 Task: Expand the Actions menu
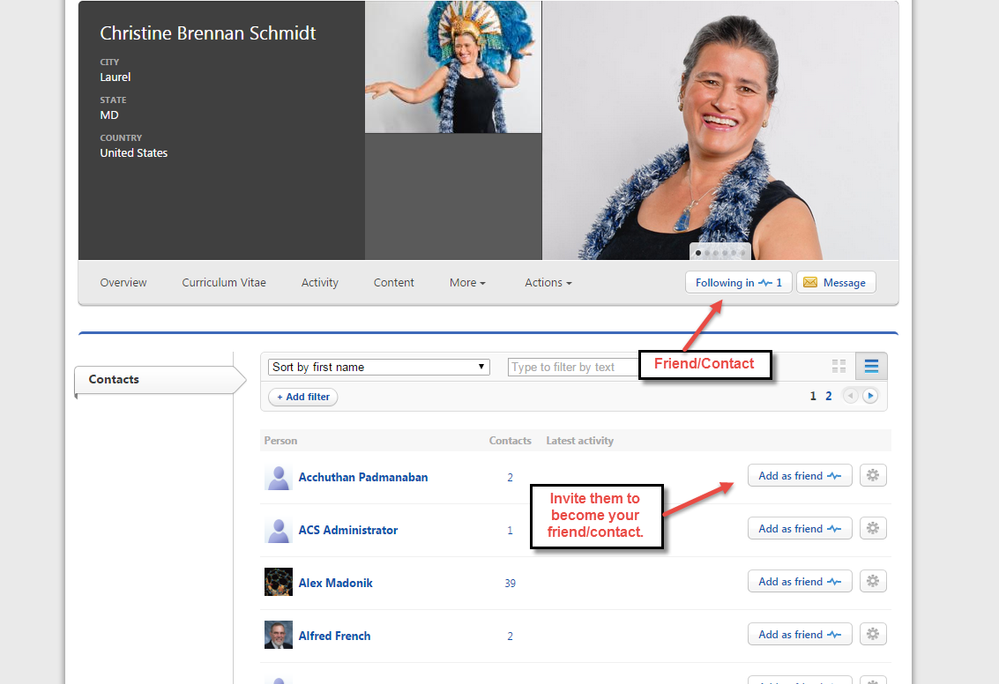click(548, 283)
